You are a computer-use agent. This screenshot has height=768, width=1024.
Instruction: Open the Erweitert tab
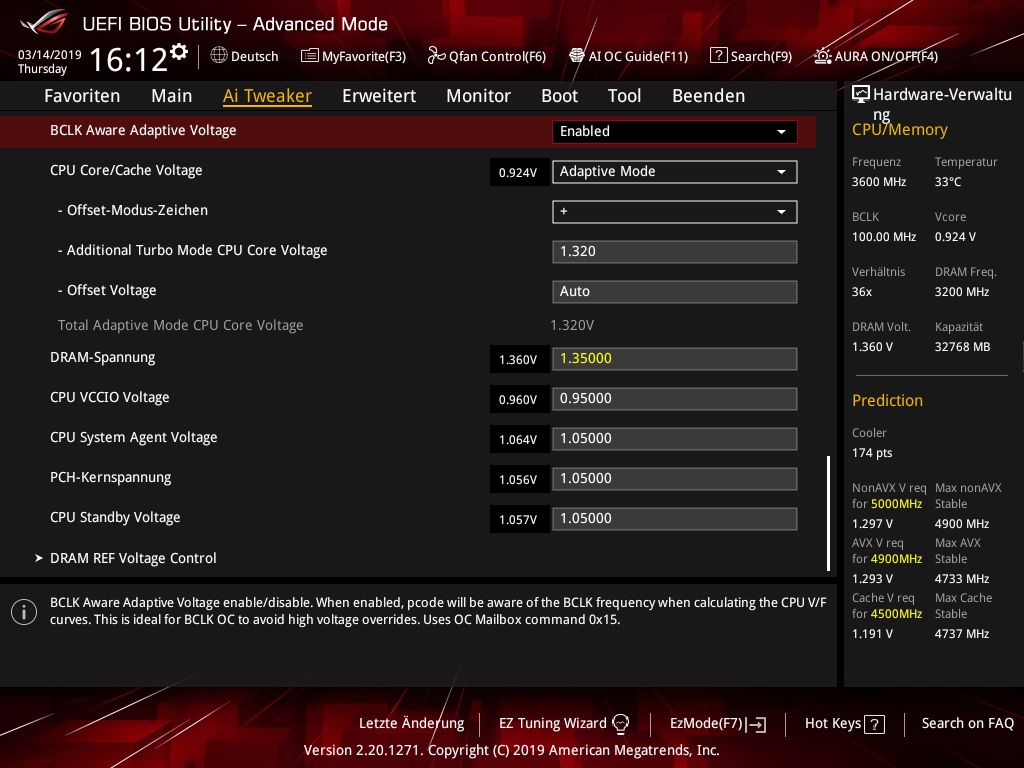point(379,96)
